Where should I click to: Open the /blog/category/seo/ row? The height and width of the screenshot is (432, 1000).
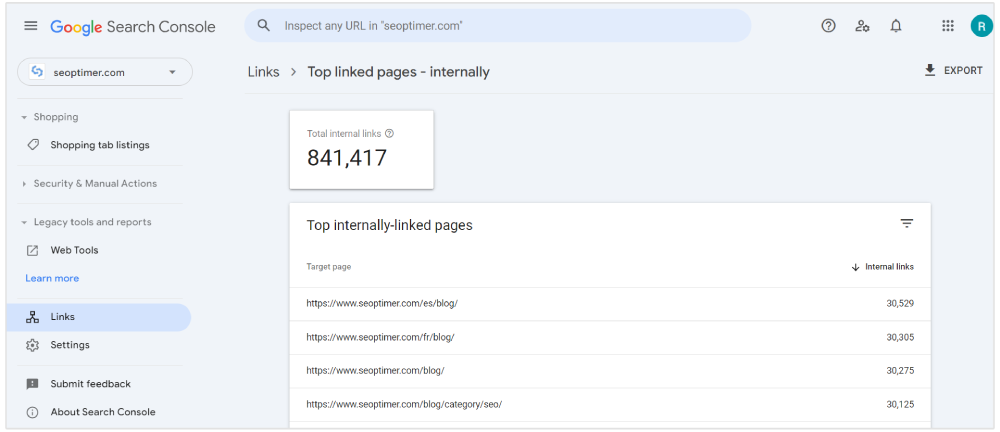point(610,404)
